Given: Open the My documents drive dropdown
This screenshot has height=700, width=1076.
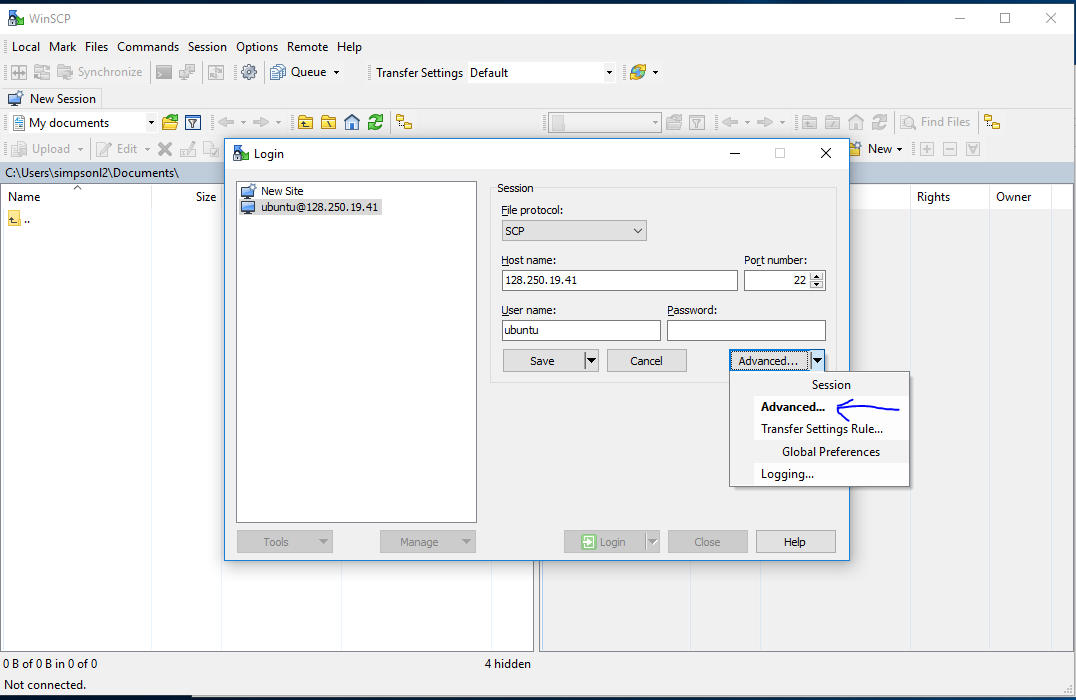Looking at the screenshot, I should point(151,123).
